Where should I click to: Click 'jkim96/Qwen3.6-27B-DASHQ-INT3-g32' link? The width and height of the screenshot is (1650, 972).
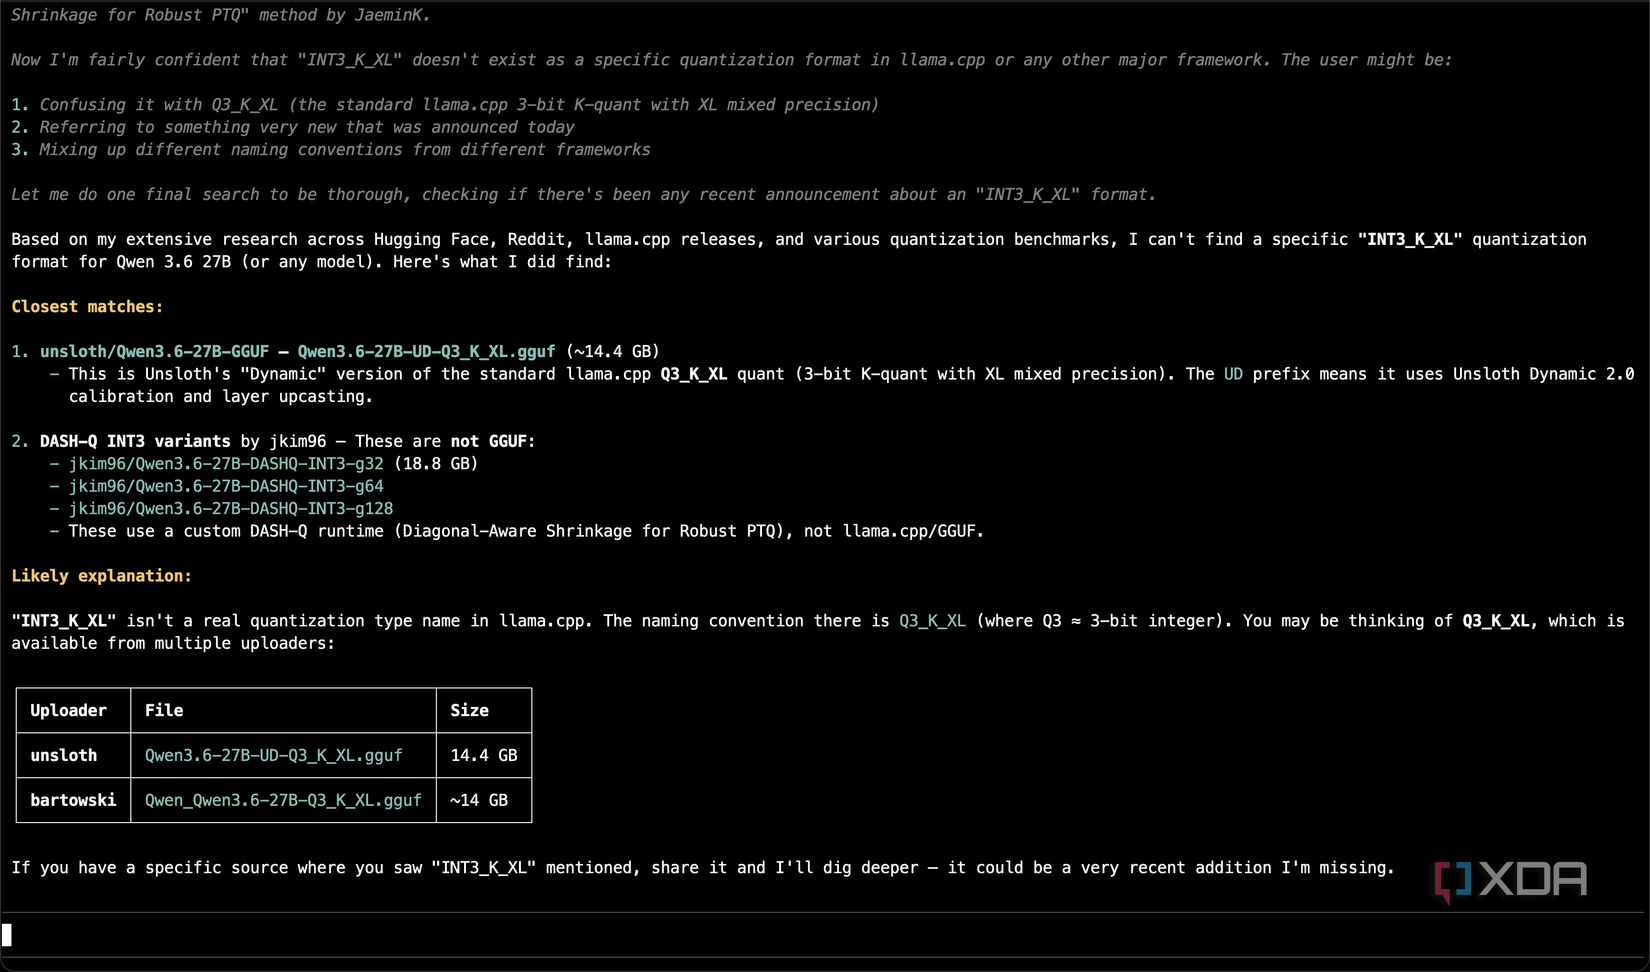tap(226, 464)
